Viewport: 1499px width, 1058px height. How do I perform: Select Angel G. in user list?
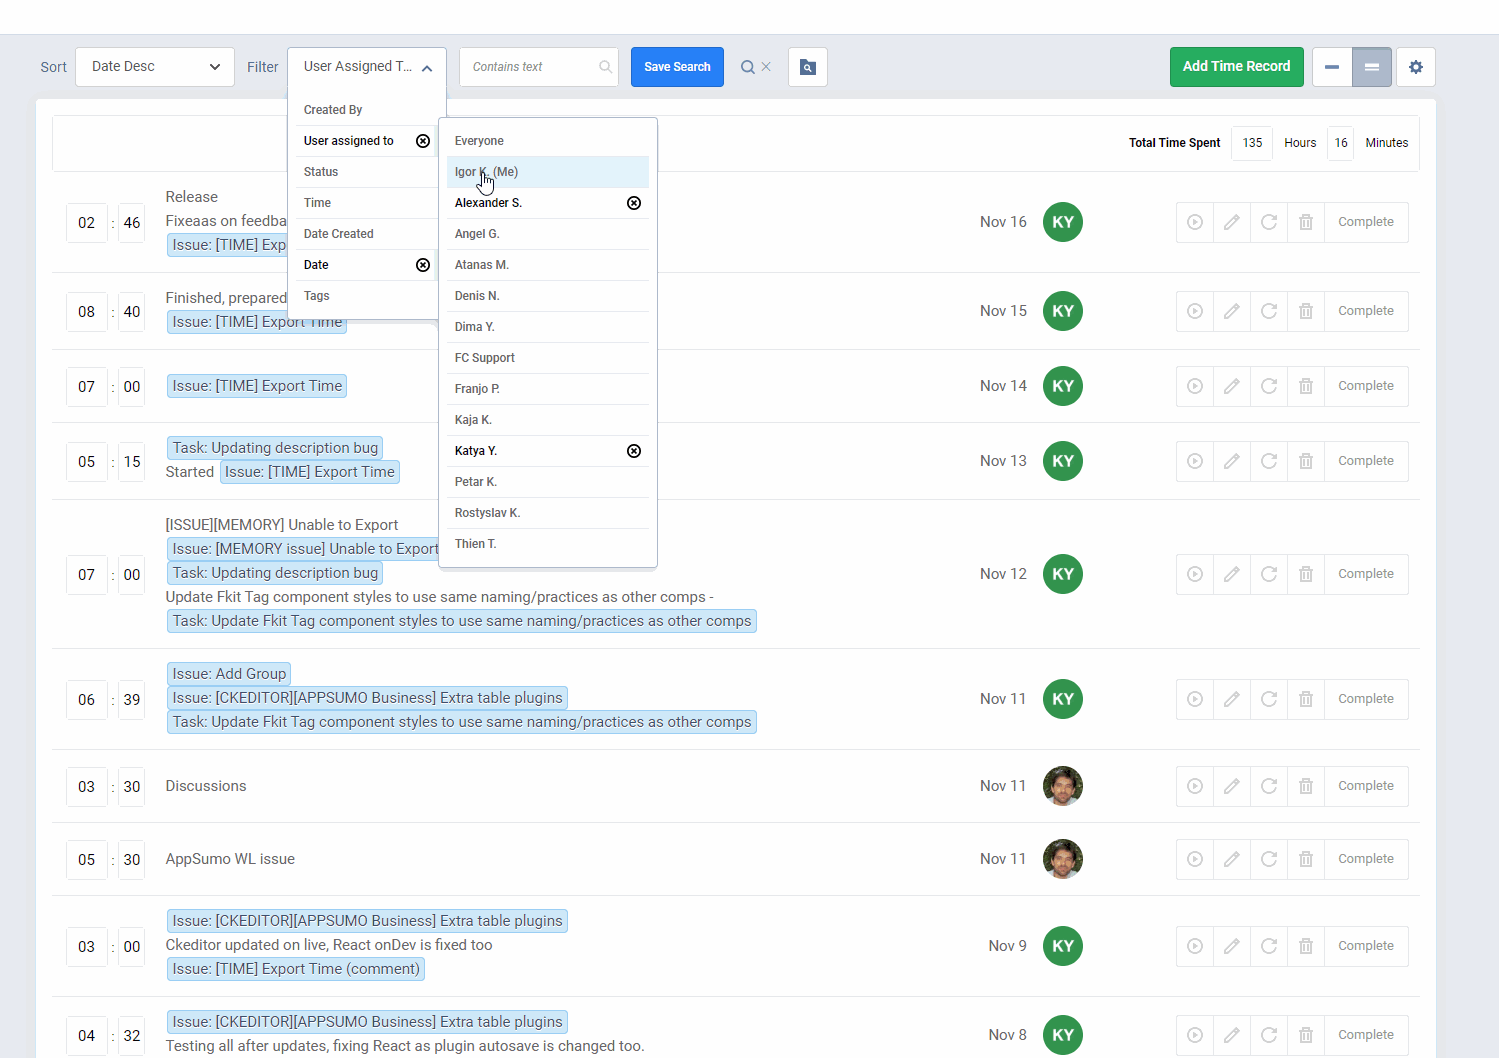(x=548, y=234)
